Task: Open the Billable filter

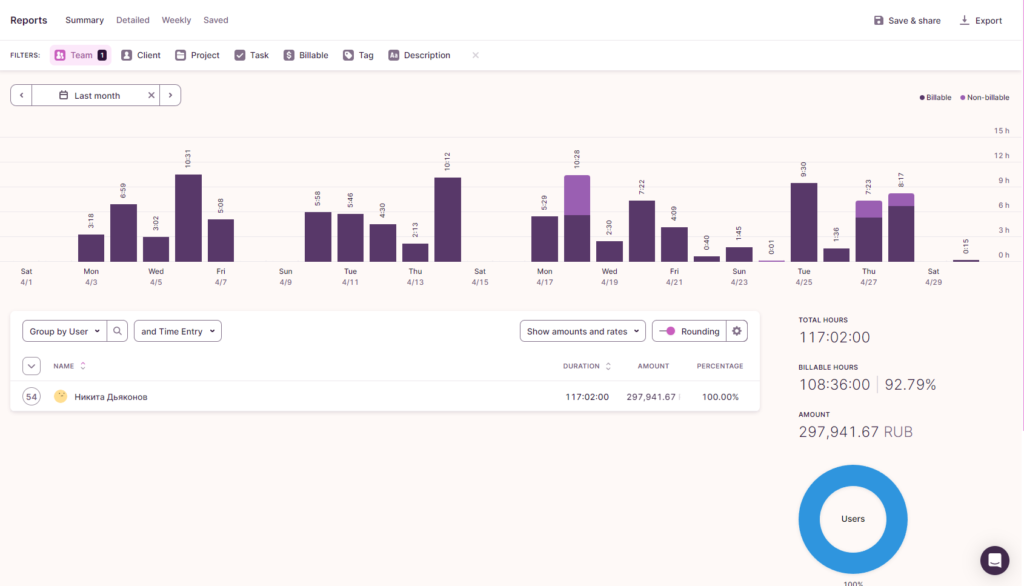Action: 305,55
